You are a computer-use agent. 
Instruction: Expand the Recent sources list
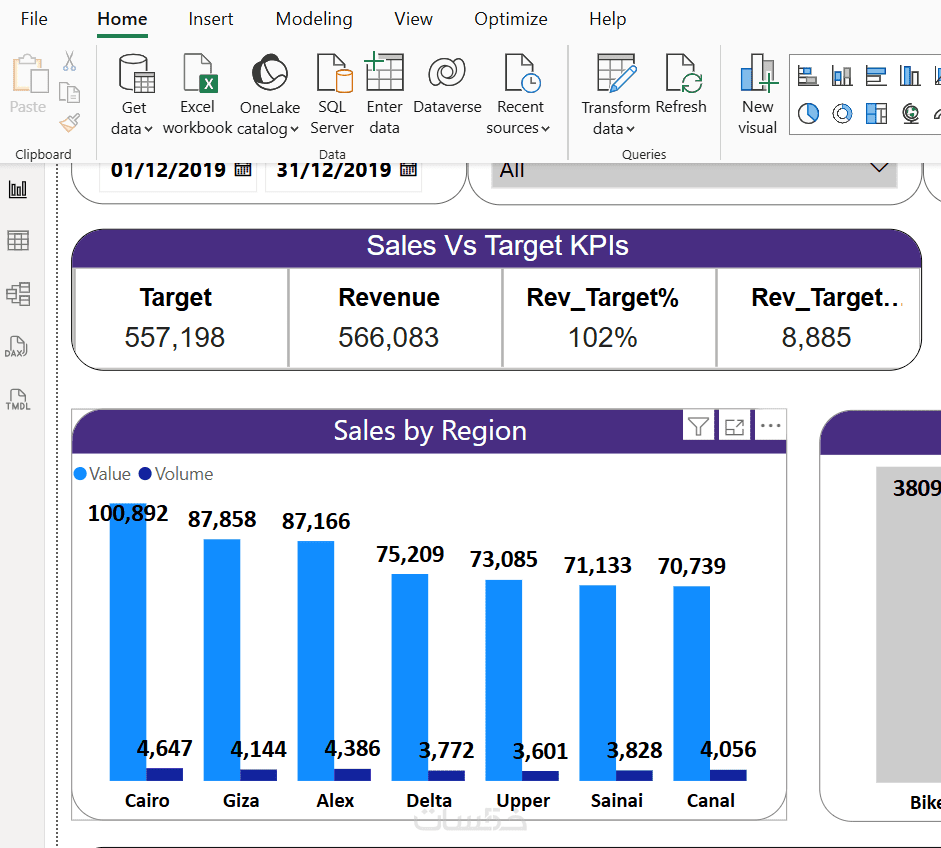pos(519,95)
